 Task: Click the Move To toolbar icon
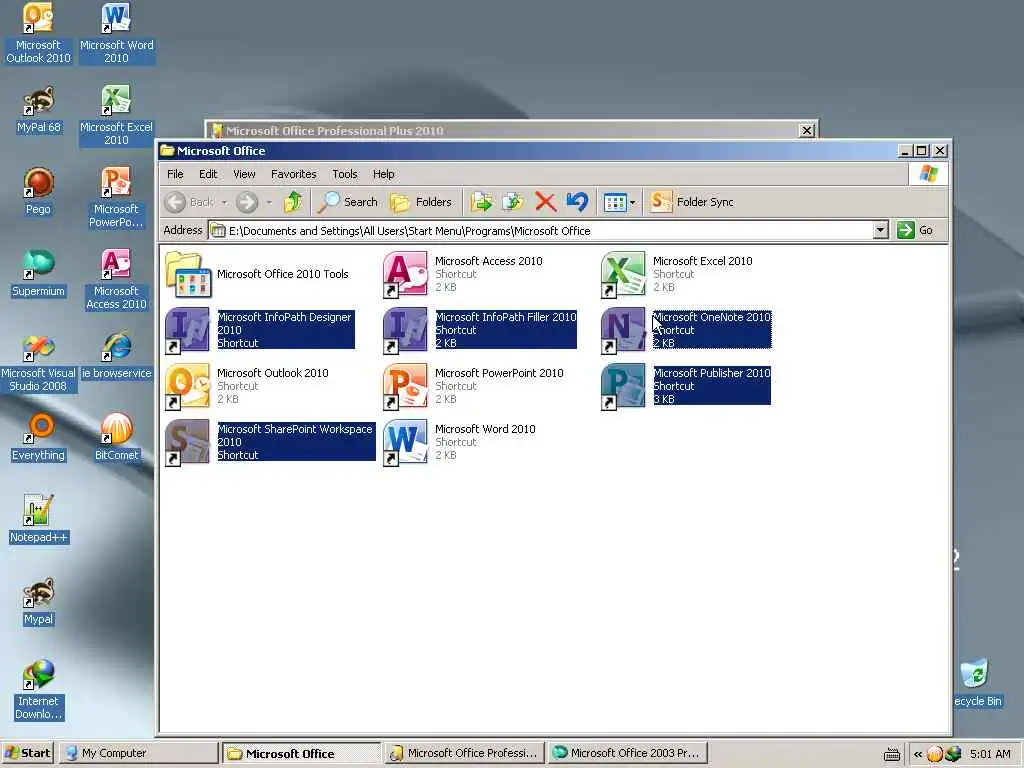pyautogui.click(x=481, y=202)
